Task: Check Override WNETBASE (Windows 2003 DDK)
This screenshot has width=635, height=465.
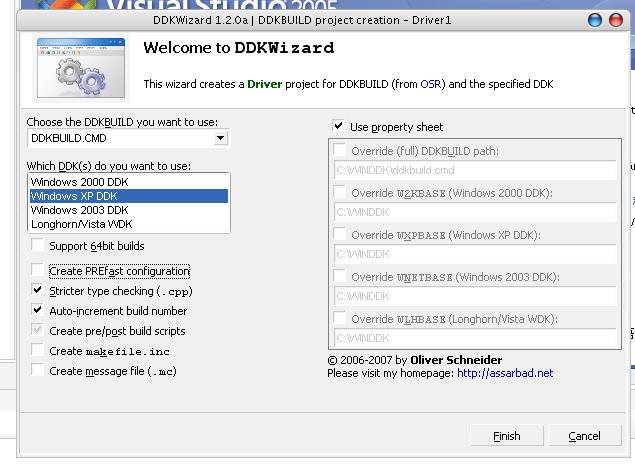Action: click(x=339, y=276)
